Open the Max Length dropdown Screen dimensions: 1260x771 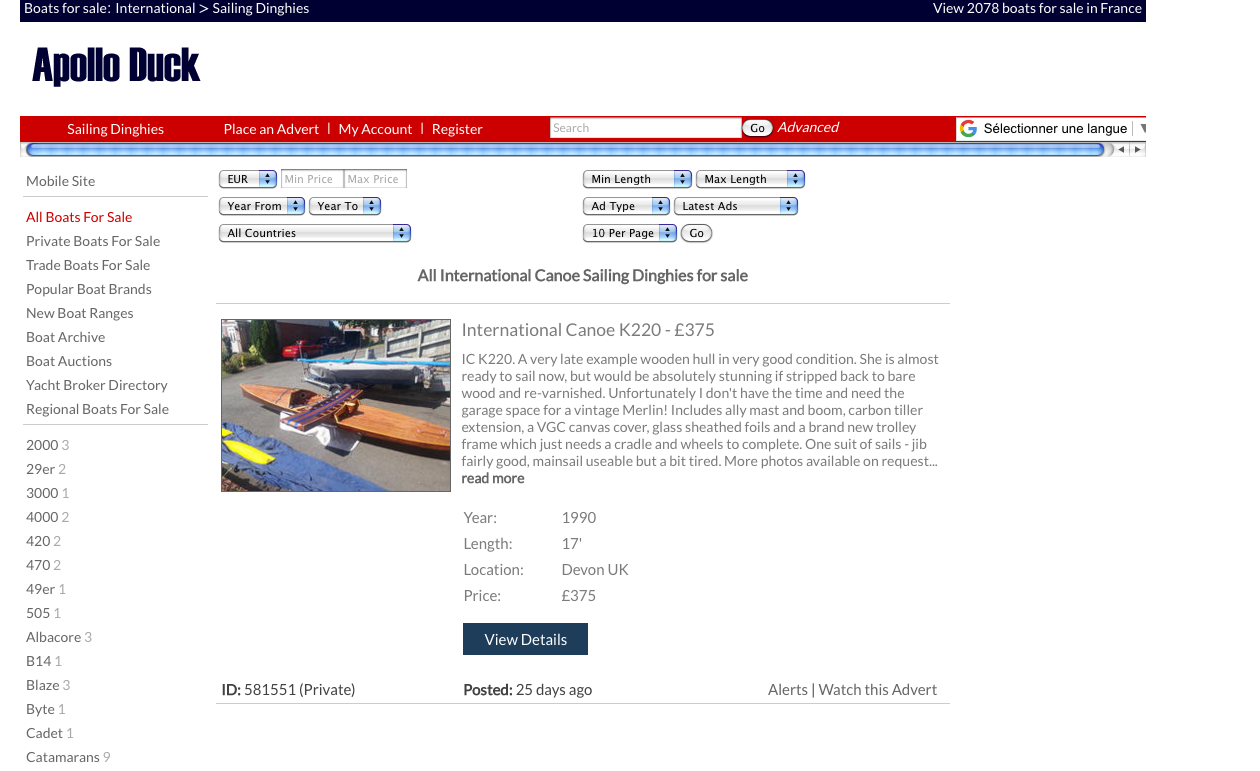click(750, 179)
